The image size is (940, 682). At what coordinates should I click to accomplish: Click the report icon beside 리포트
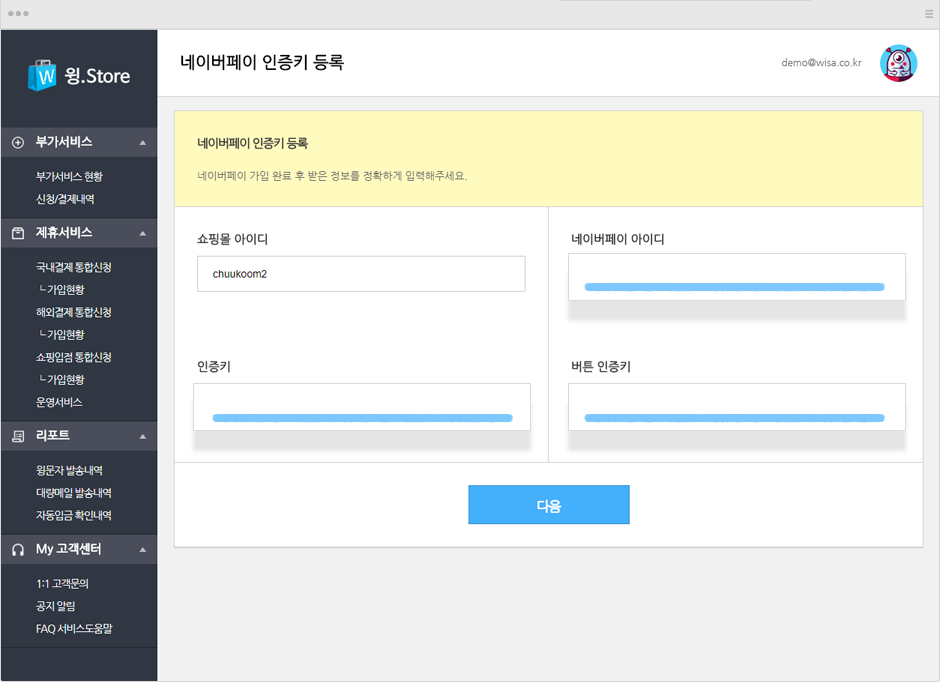18,436
